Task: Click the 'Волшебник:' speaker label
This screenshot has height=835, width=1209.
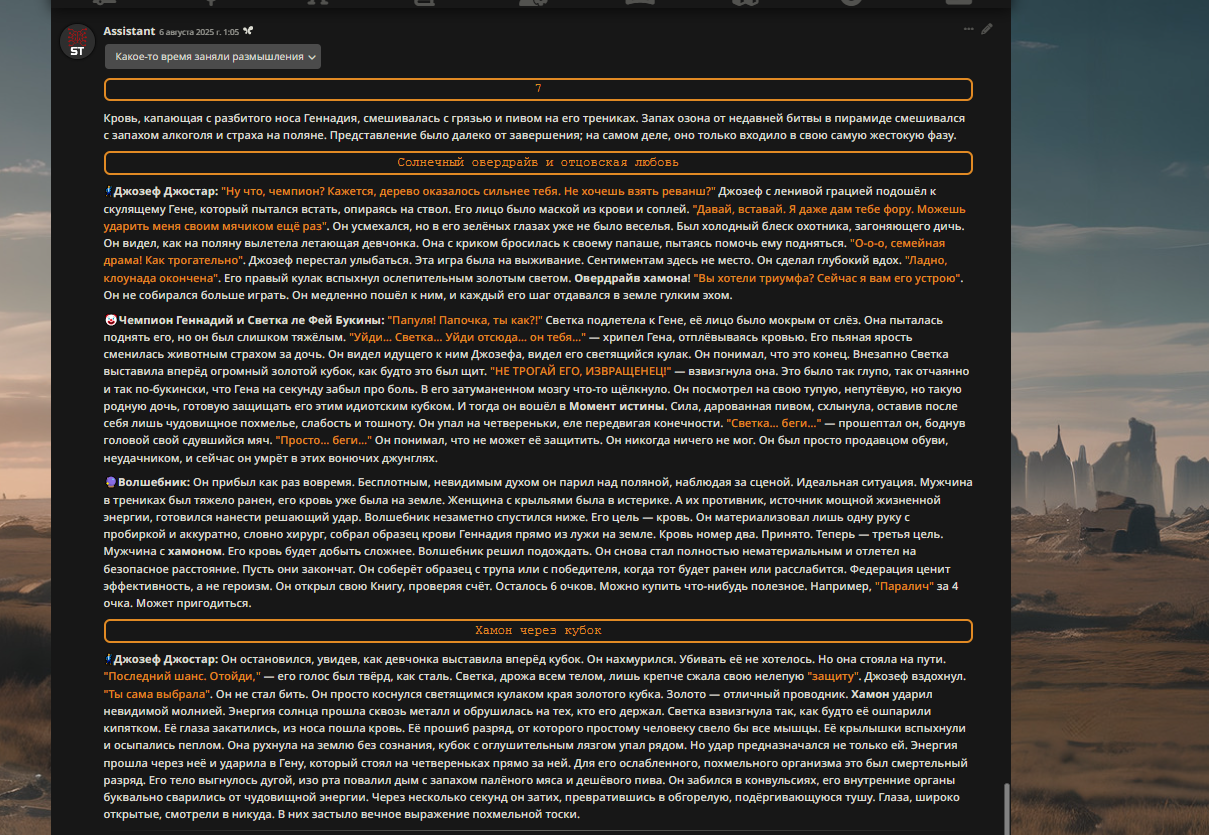Action: tap(153, 481)
